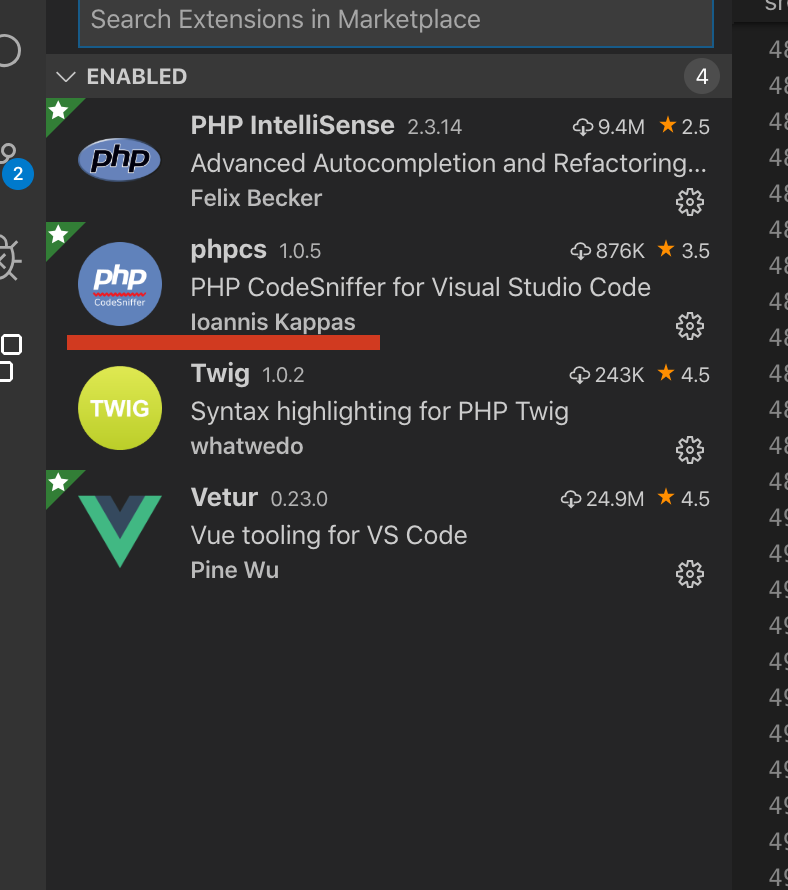788x890 pixels.
Task: Click the Vetur 24.9M download icon
Action: (571, 499)
